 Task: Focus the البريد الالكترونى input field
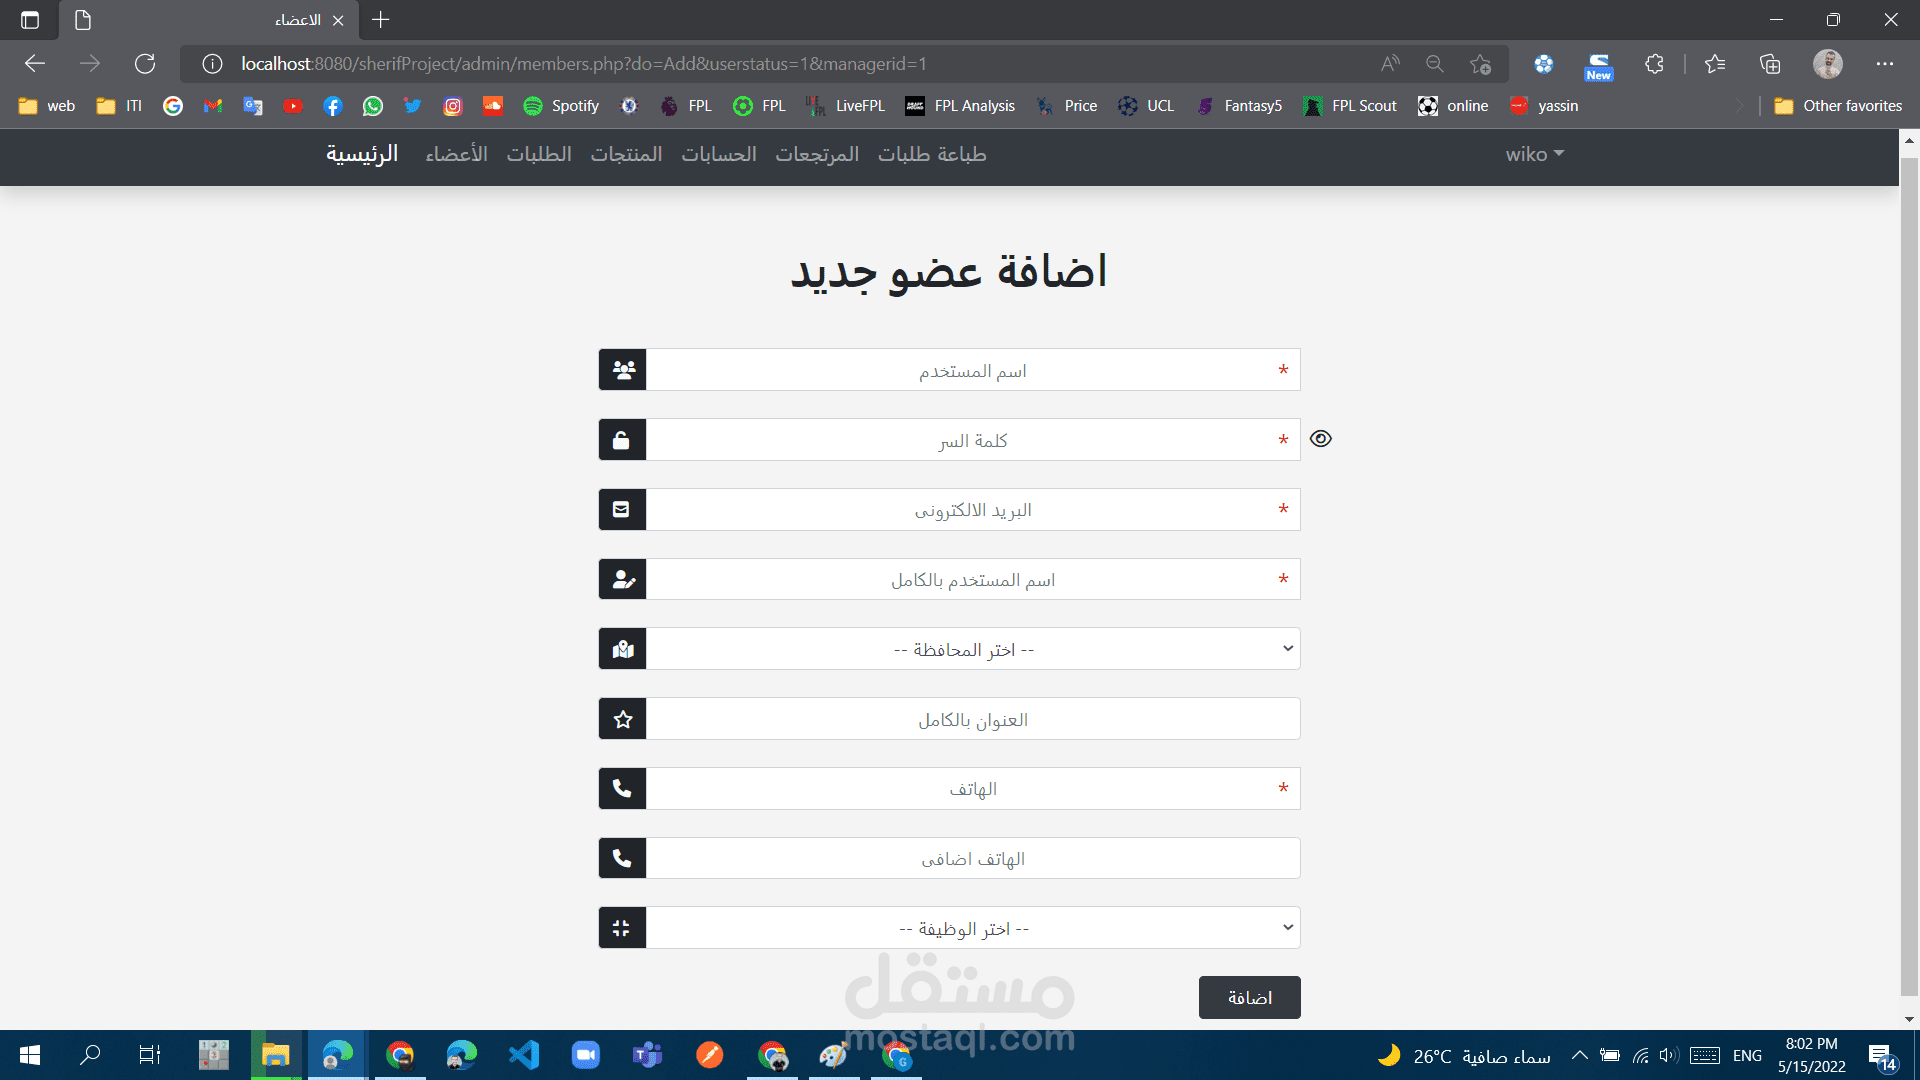pos(972,510)
